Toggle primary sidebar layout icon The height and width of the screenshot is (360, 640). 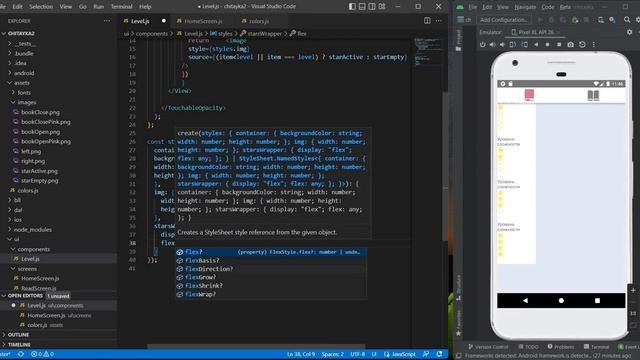point(352,7)
